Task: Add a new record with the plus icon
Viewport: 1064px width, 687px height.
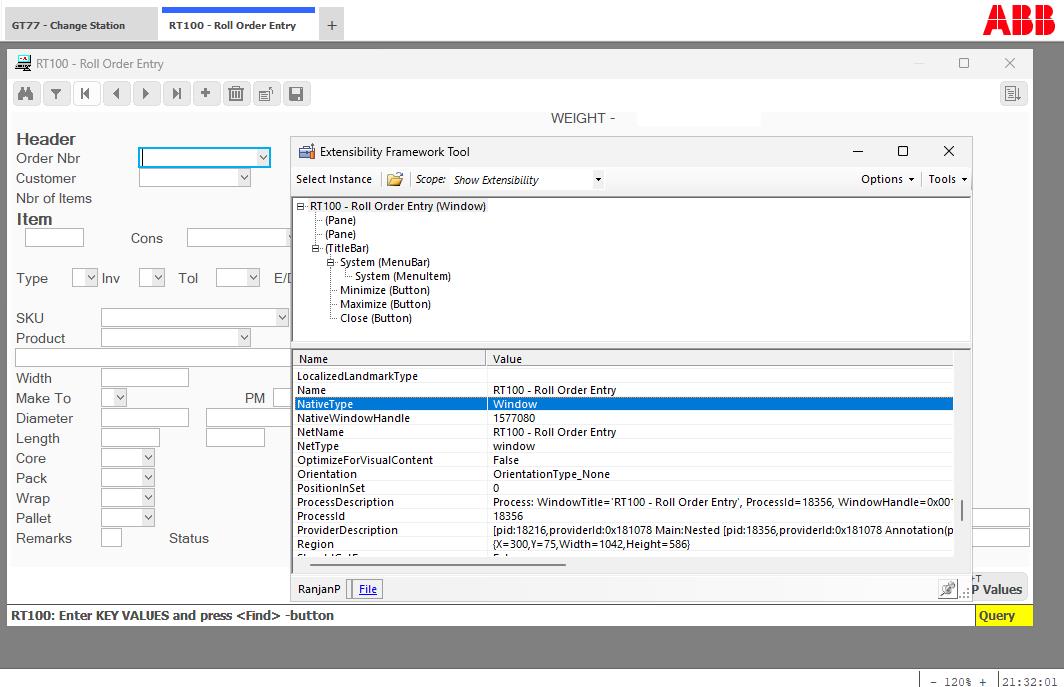Action: point(207,93)
